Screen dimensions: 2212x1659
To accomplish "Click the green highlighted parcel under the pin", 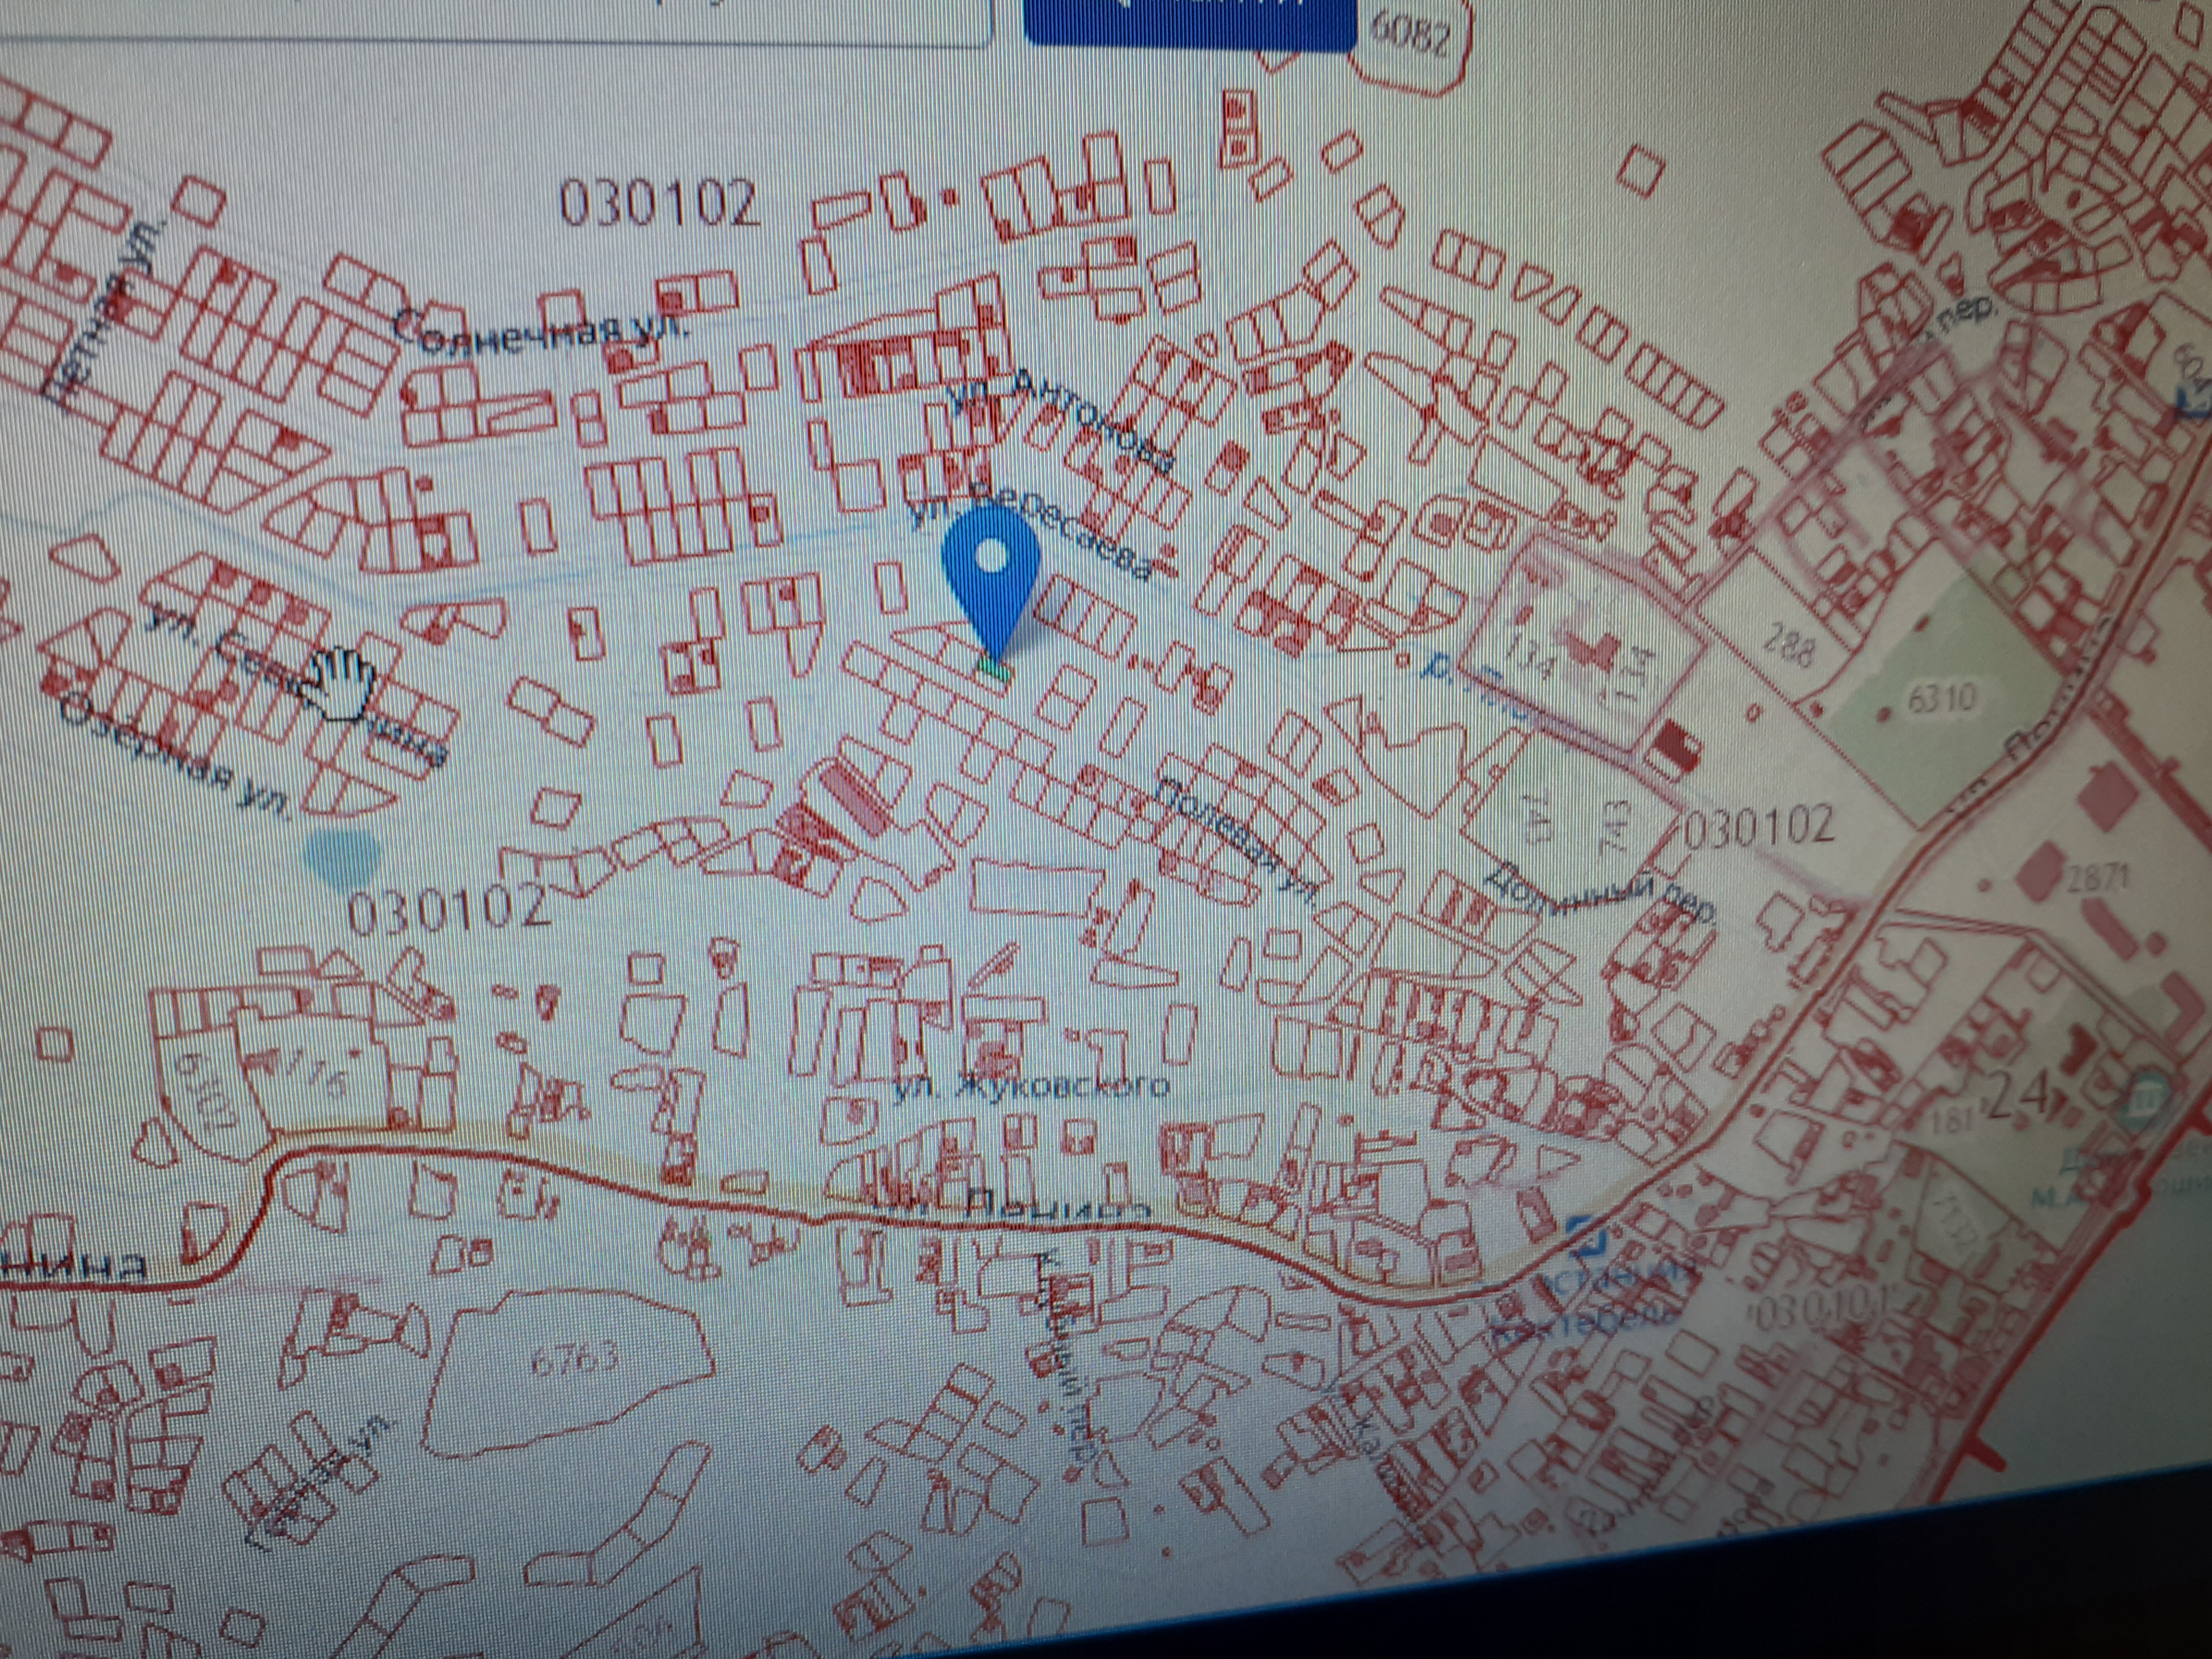I will (x=995, y=670).
